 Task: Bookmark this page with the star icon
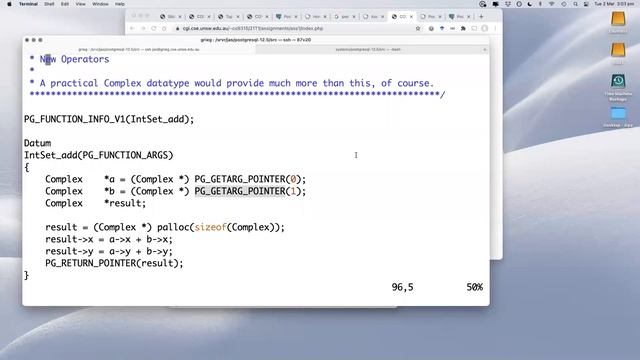point(418,29)
